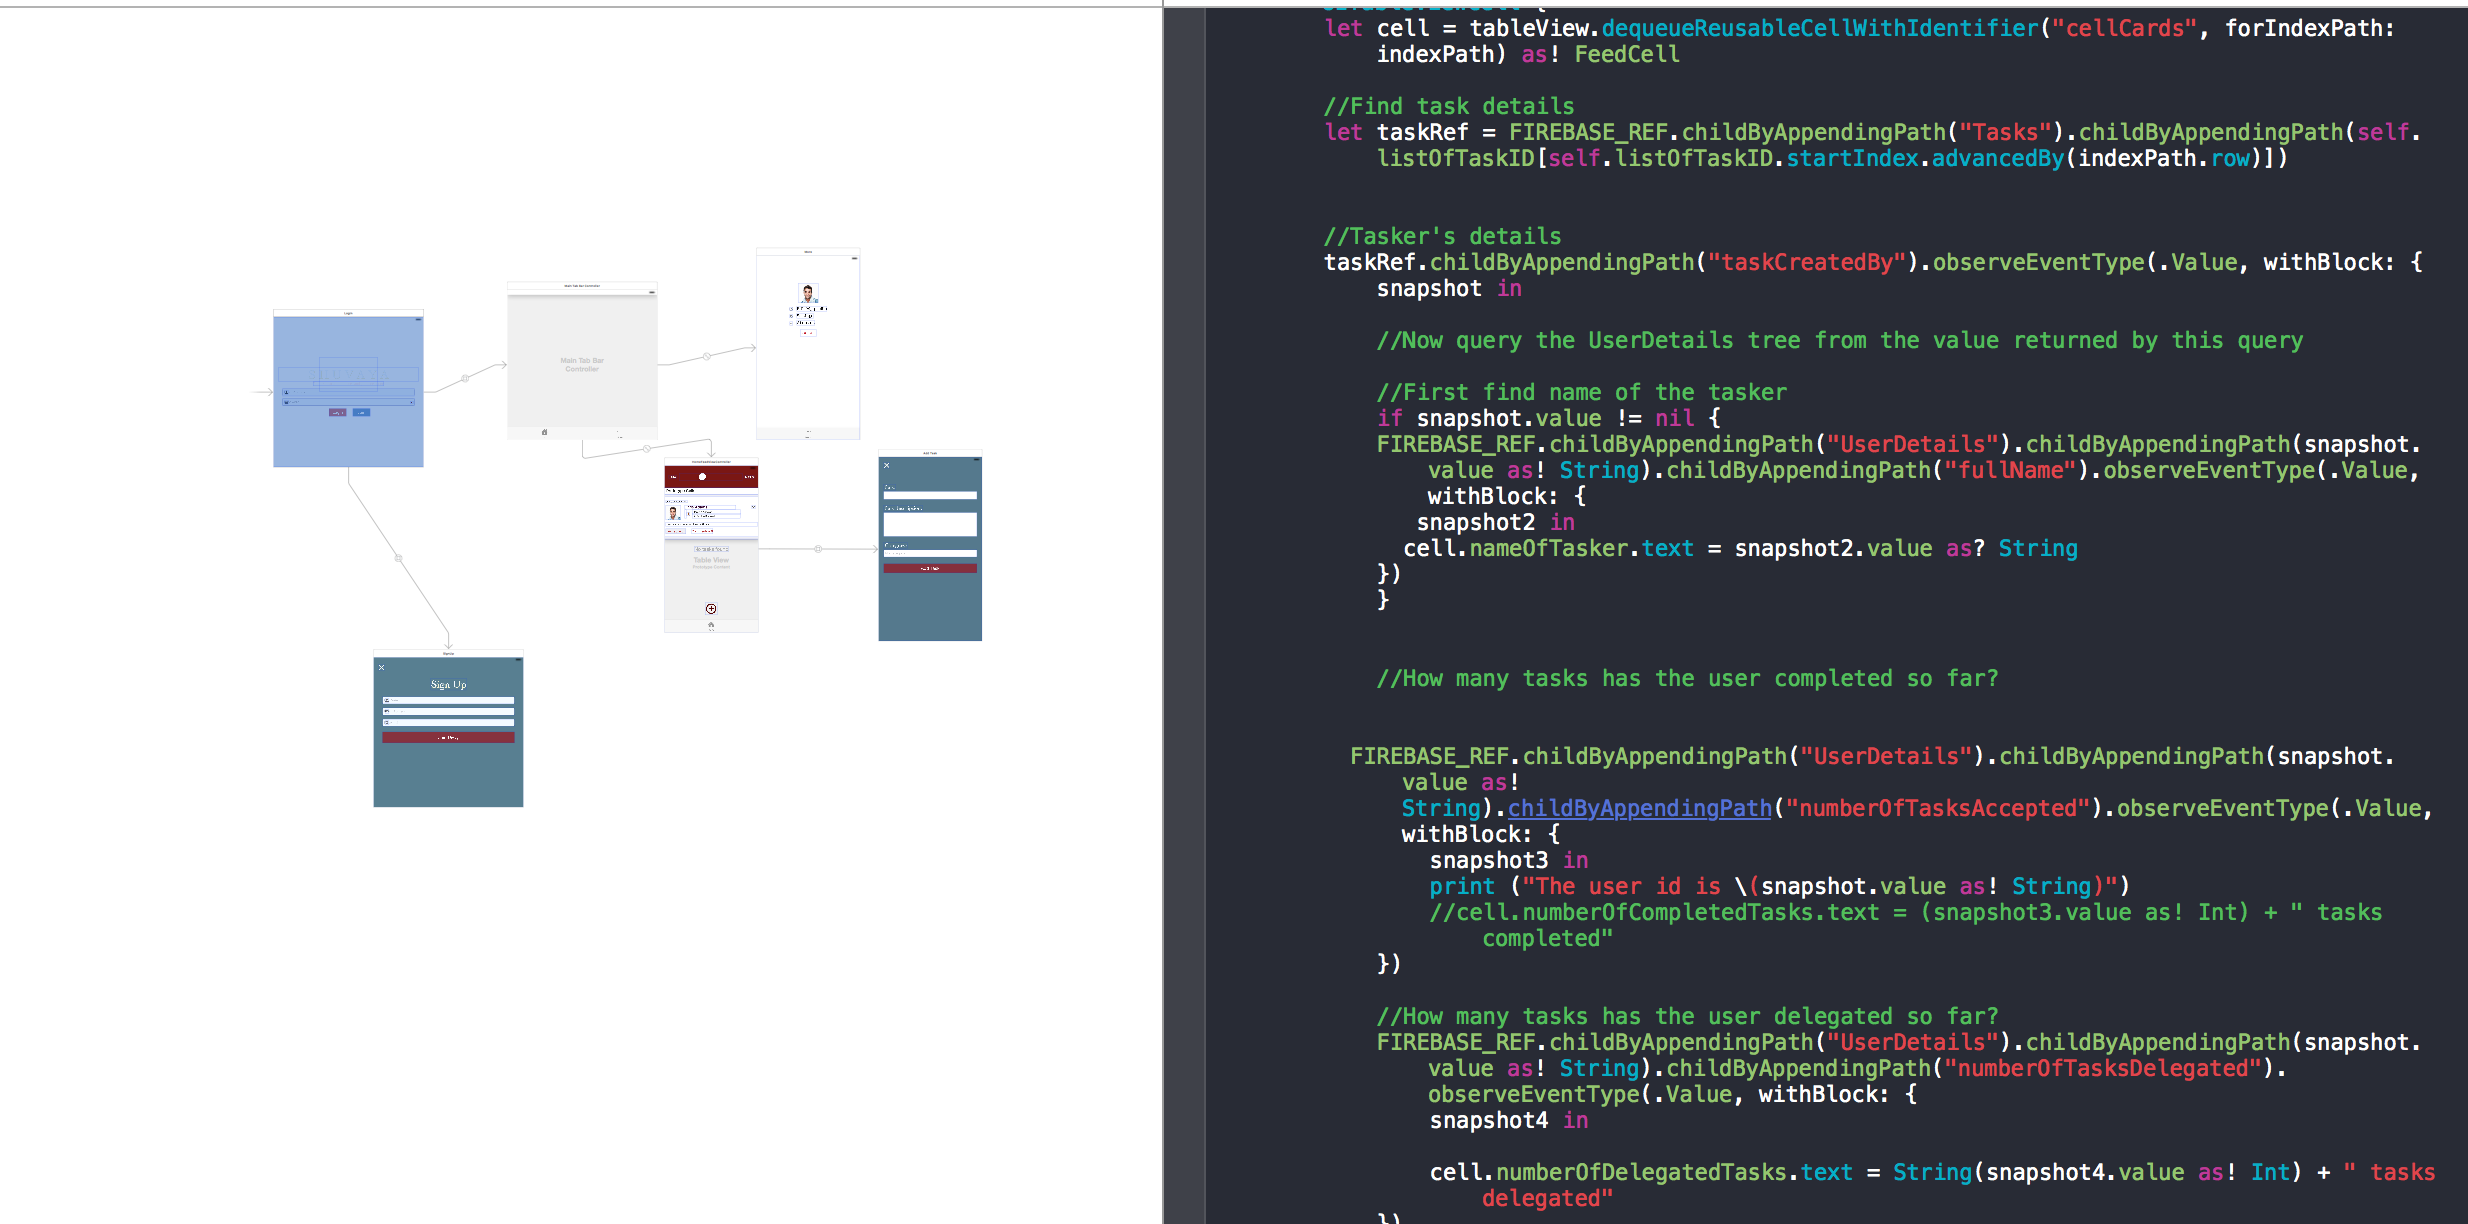Click the "cellCards" string in the code
2468x1224 pixels.
[x=2124, y=28]
